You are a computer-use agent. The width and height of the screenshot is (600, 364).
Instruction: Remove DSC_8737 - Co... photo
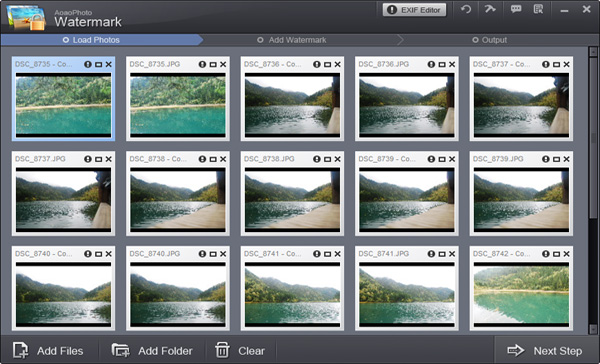pyautogui.click(x=566, y=64)
